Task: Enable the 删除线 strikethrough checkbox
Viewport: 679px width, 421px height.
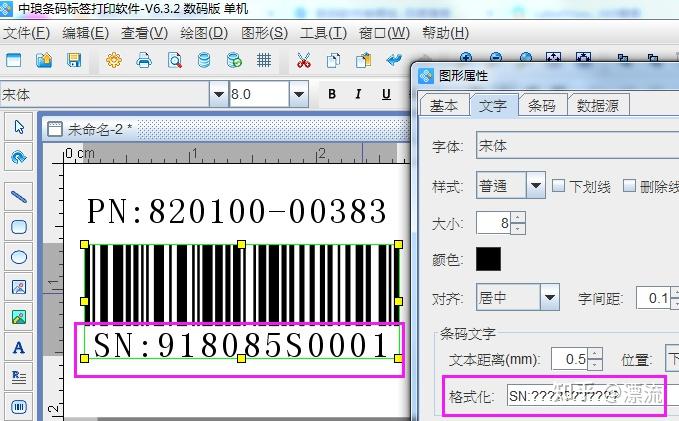Action: pos(629,186)
